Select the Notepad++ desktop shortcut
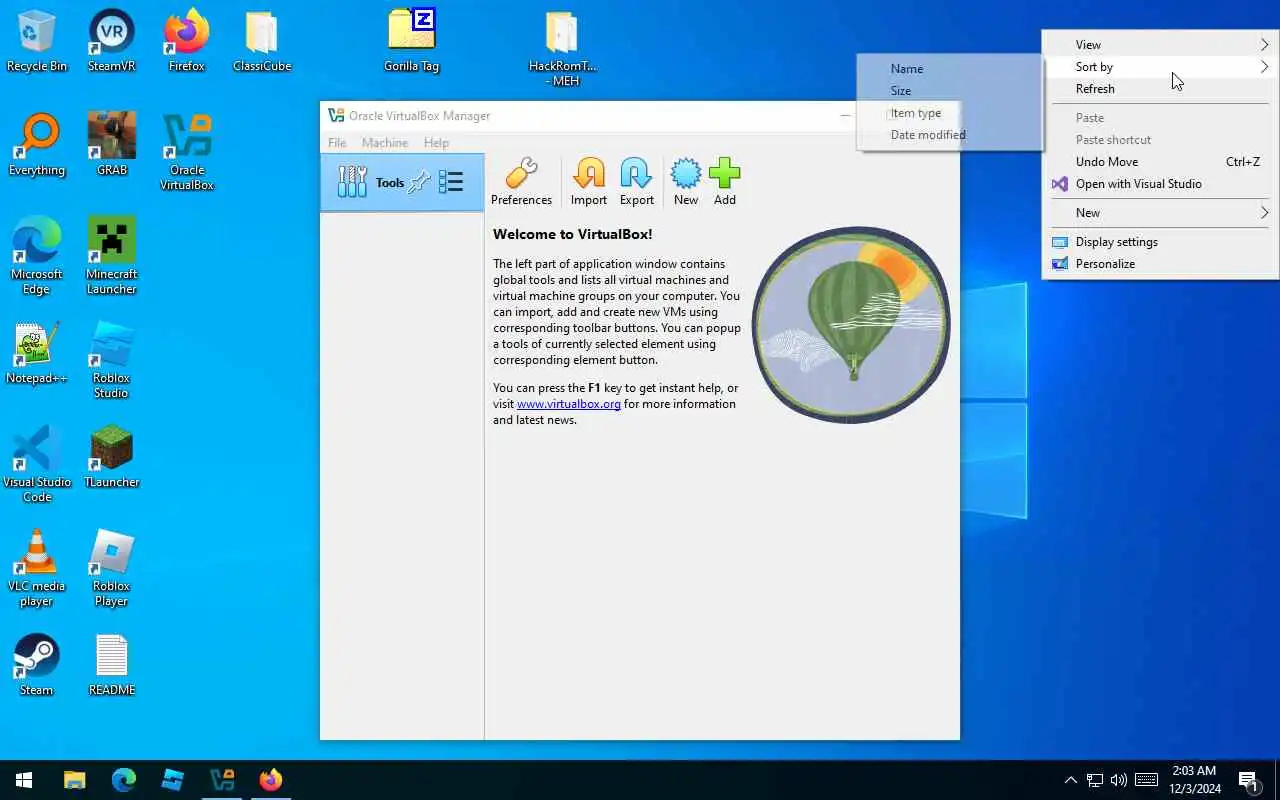This screenshot has width=1280, height=800. [x=37, y=354]
